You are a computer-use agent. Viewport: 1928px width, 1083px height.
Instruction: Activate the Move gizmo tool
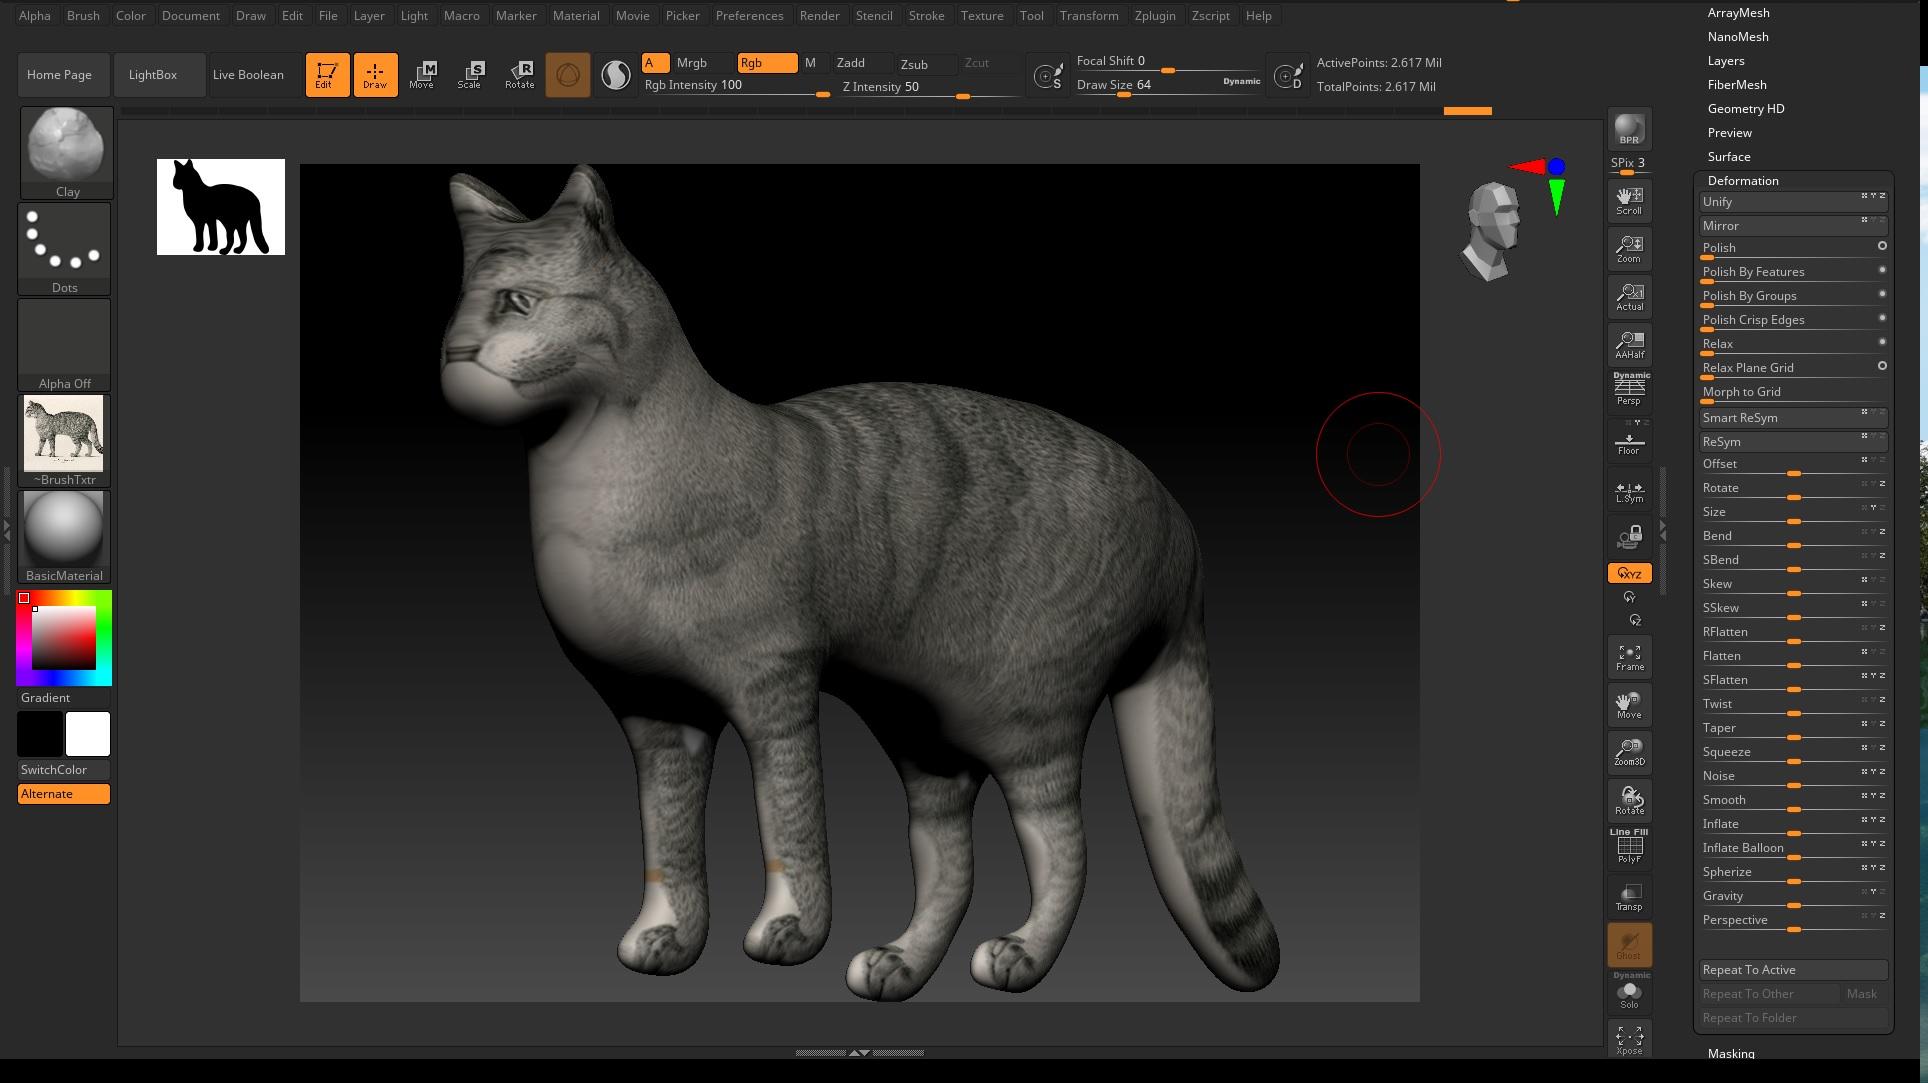pos(421,74)
